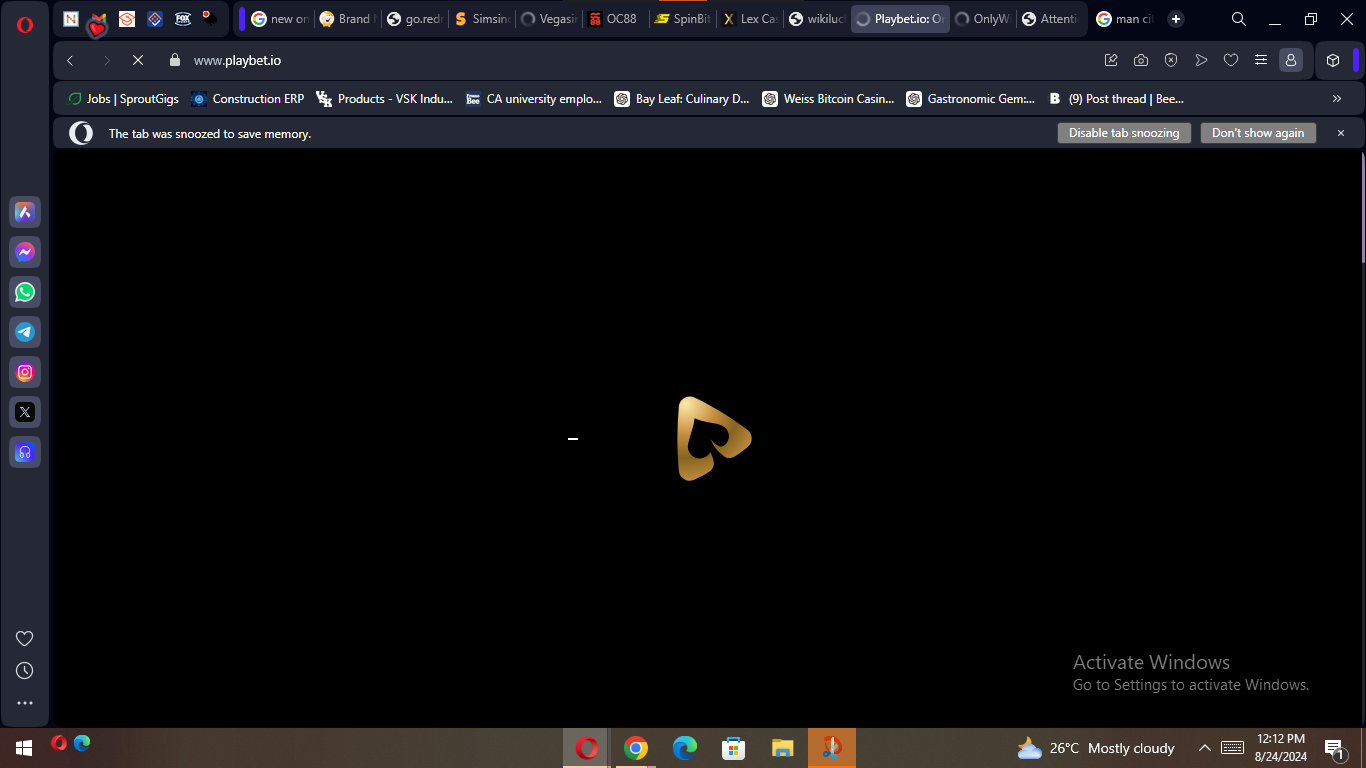Expand the bookmarks overflow chevron
The width and height of the screenshot is (1366, 768).
pyautogui.click(x=1337, y=99)
